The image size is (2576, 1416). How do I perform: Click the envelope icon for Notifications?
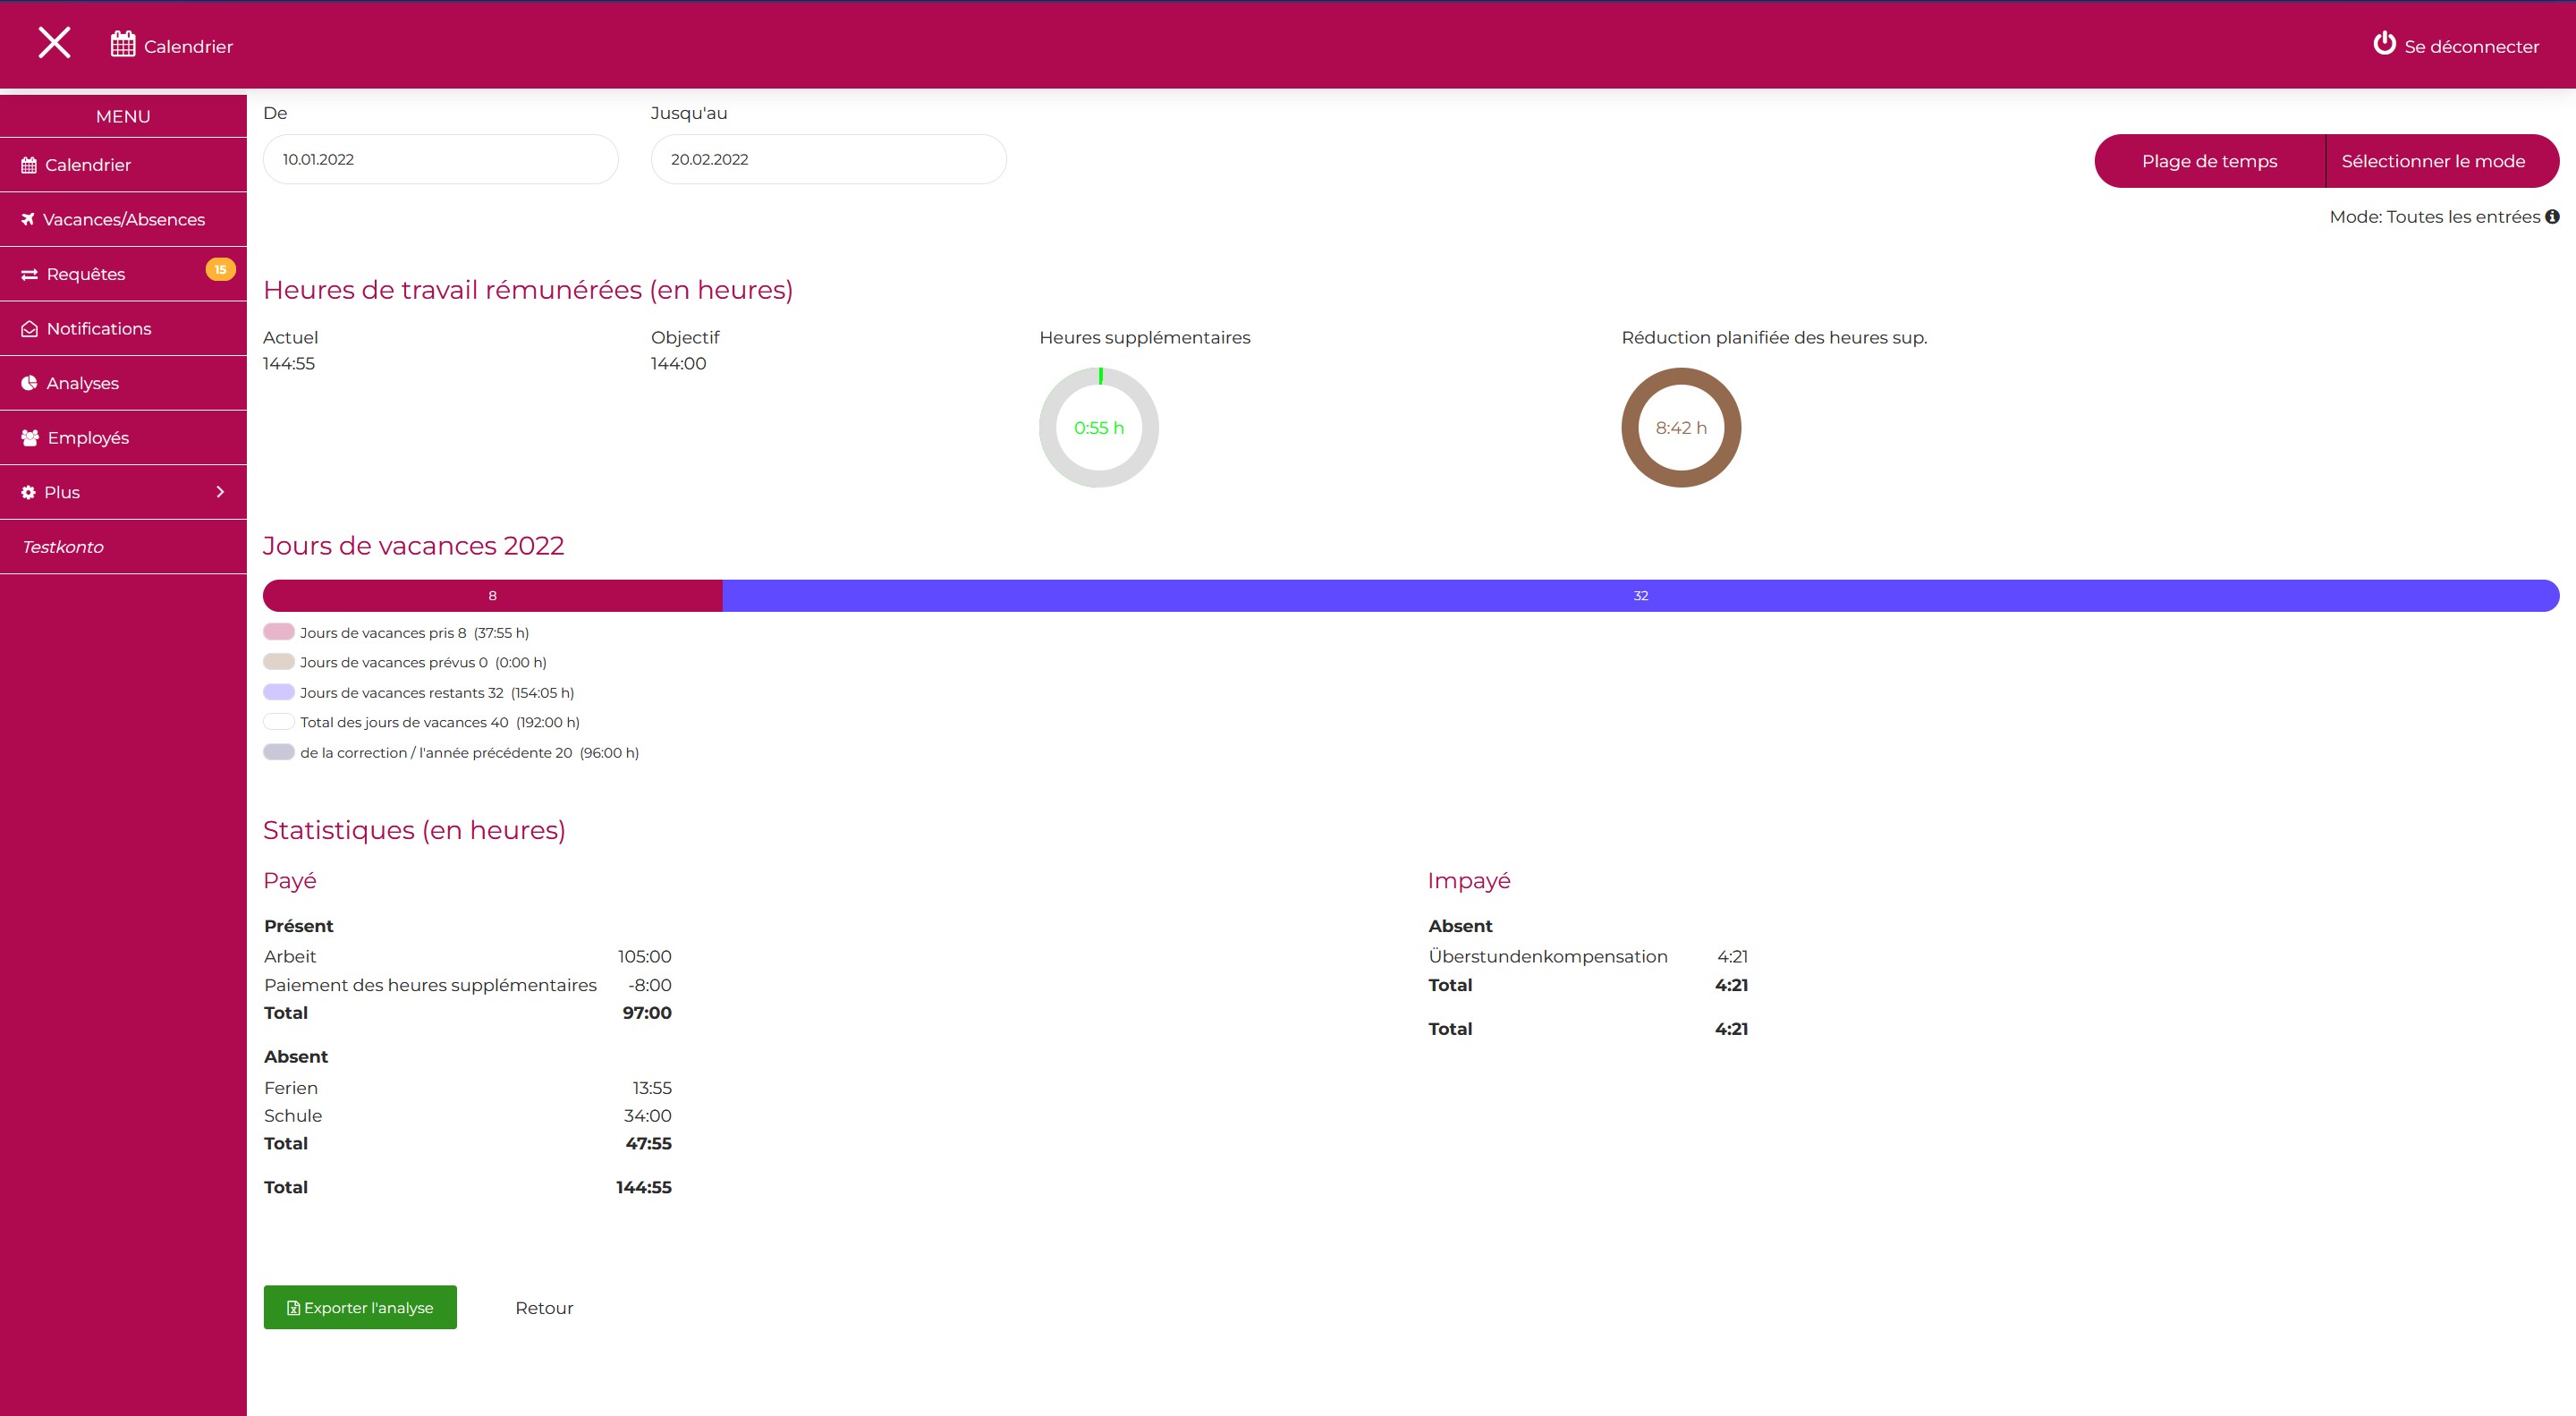[29, 329]
